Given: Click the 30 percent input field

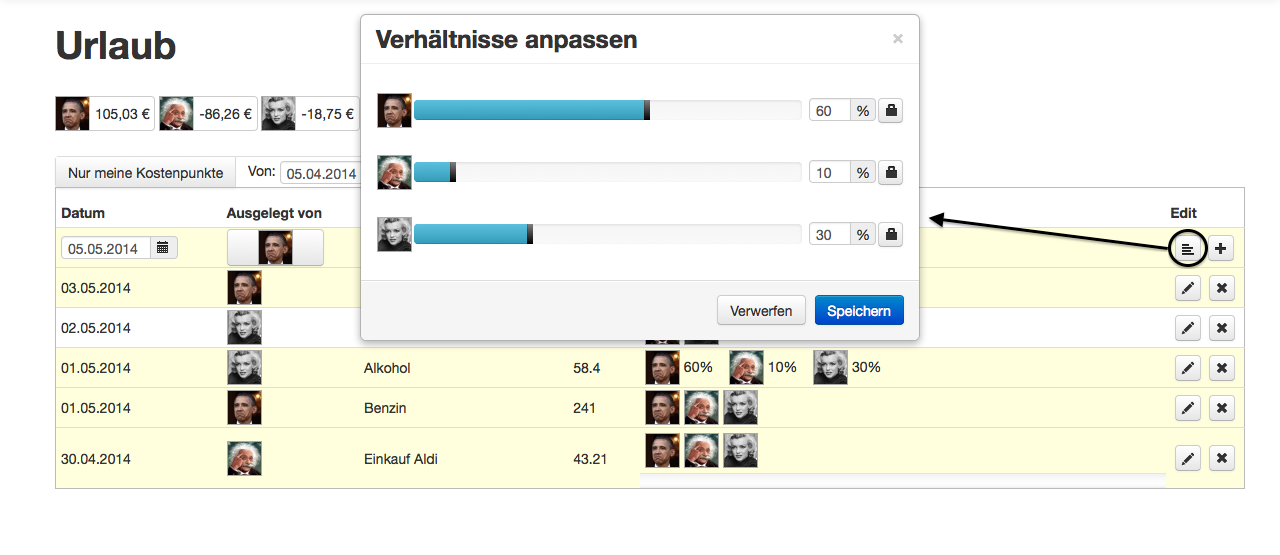Looking at the screenshot, I should 829,235.
